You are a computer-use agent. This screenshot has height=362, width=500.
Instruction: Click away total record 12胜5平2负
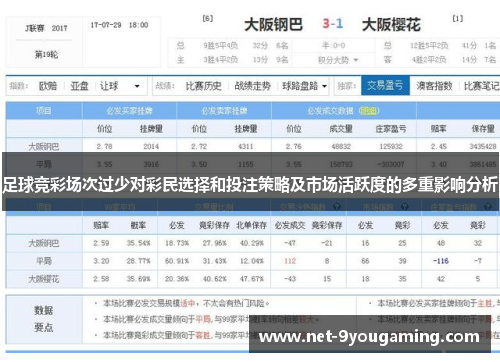click(x=429, y=46)
